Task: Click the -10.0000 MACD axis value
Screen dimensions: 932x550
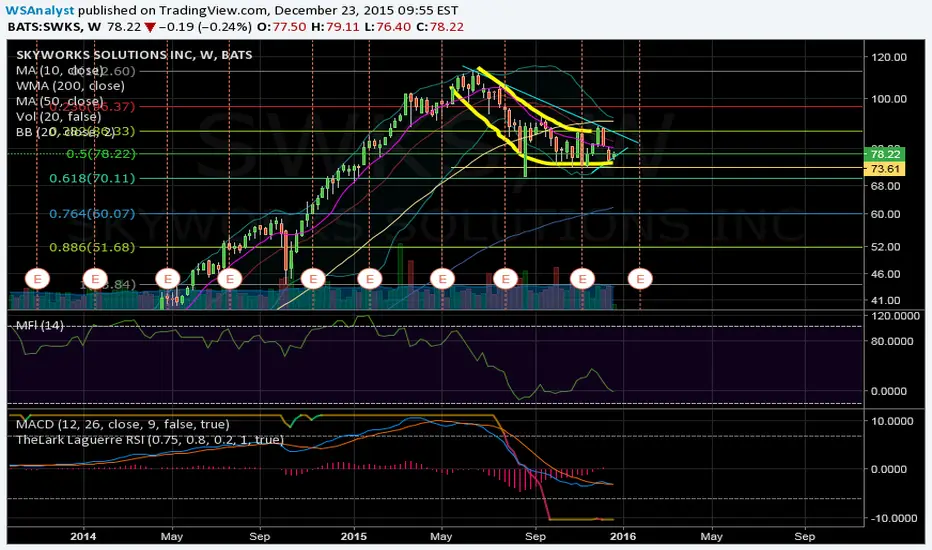Action: pos(895,518)
